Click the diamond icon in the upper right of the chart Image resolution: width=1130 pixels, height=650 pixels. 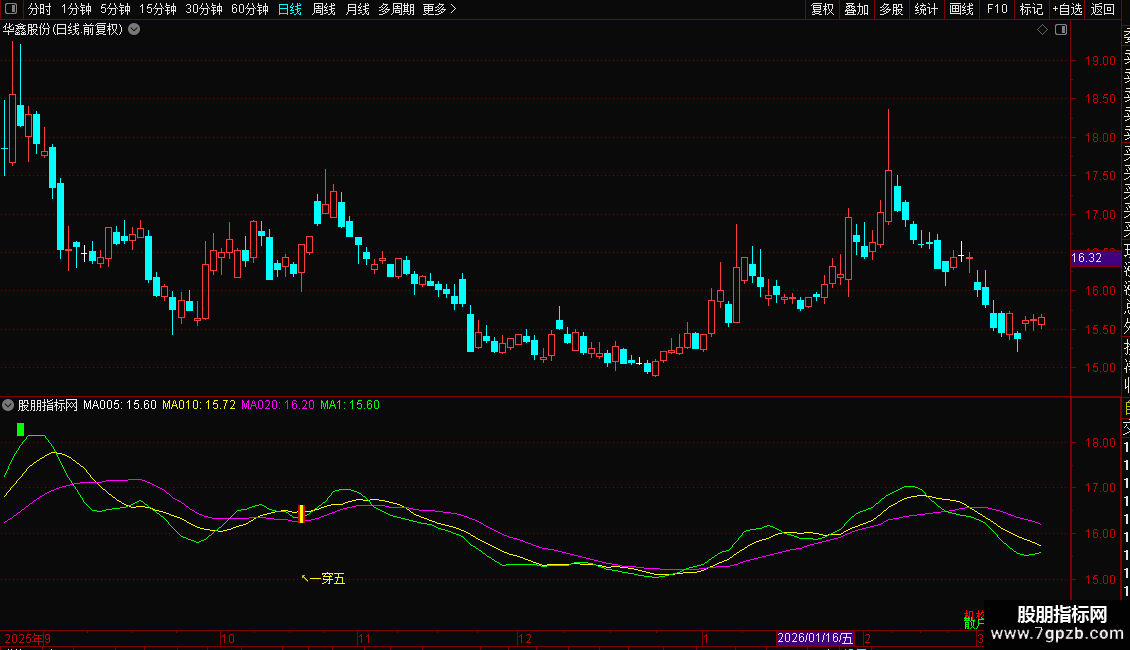tap(1042, 30)
